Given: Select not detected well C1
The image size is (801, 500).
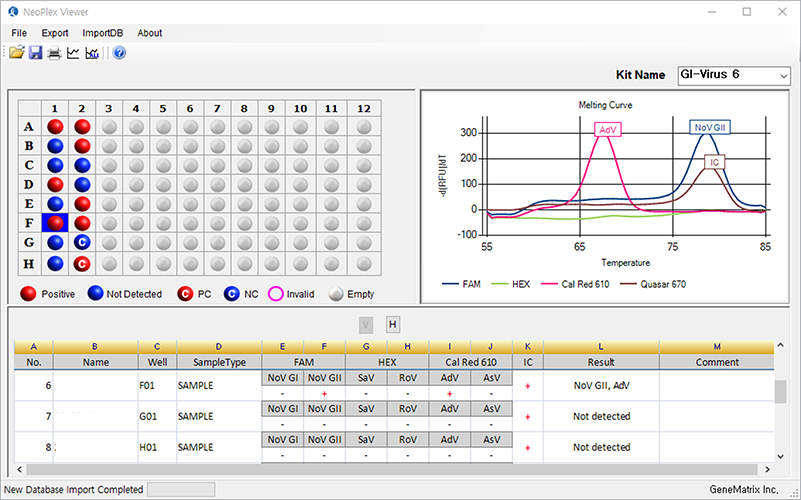Looking at the screenshot, I should pos(55,165).
